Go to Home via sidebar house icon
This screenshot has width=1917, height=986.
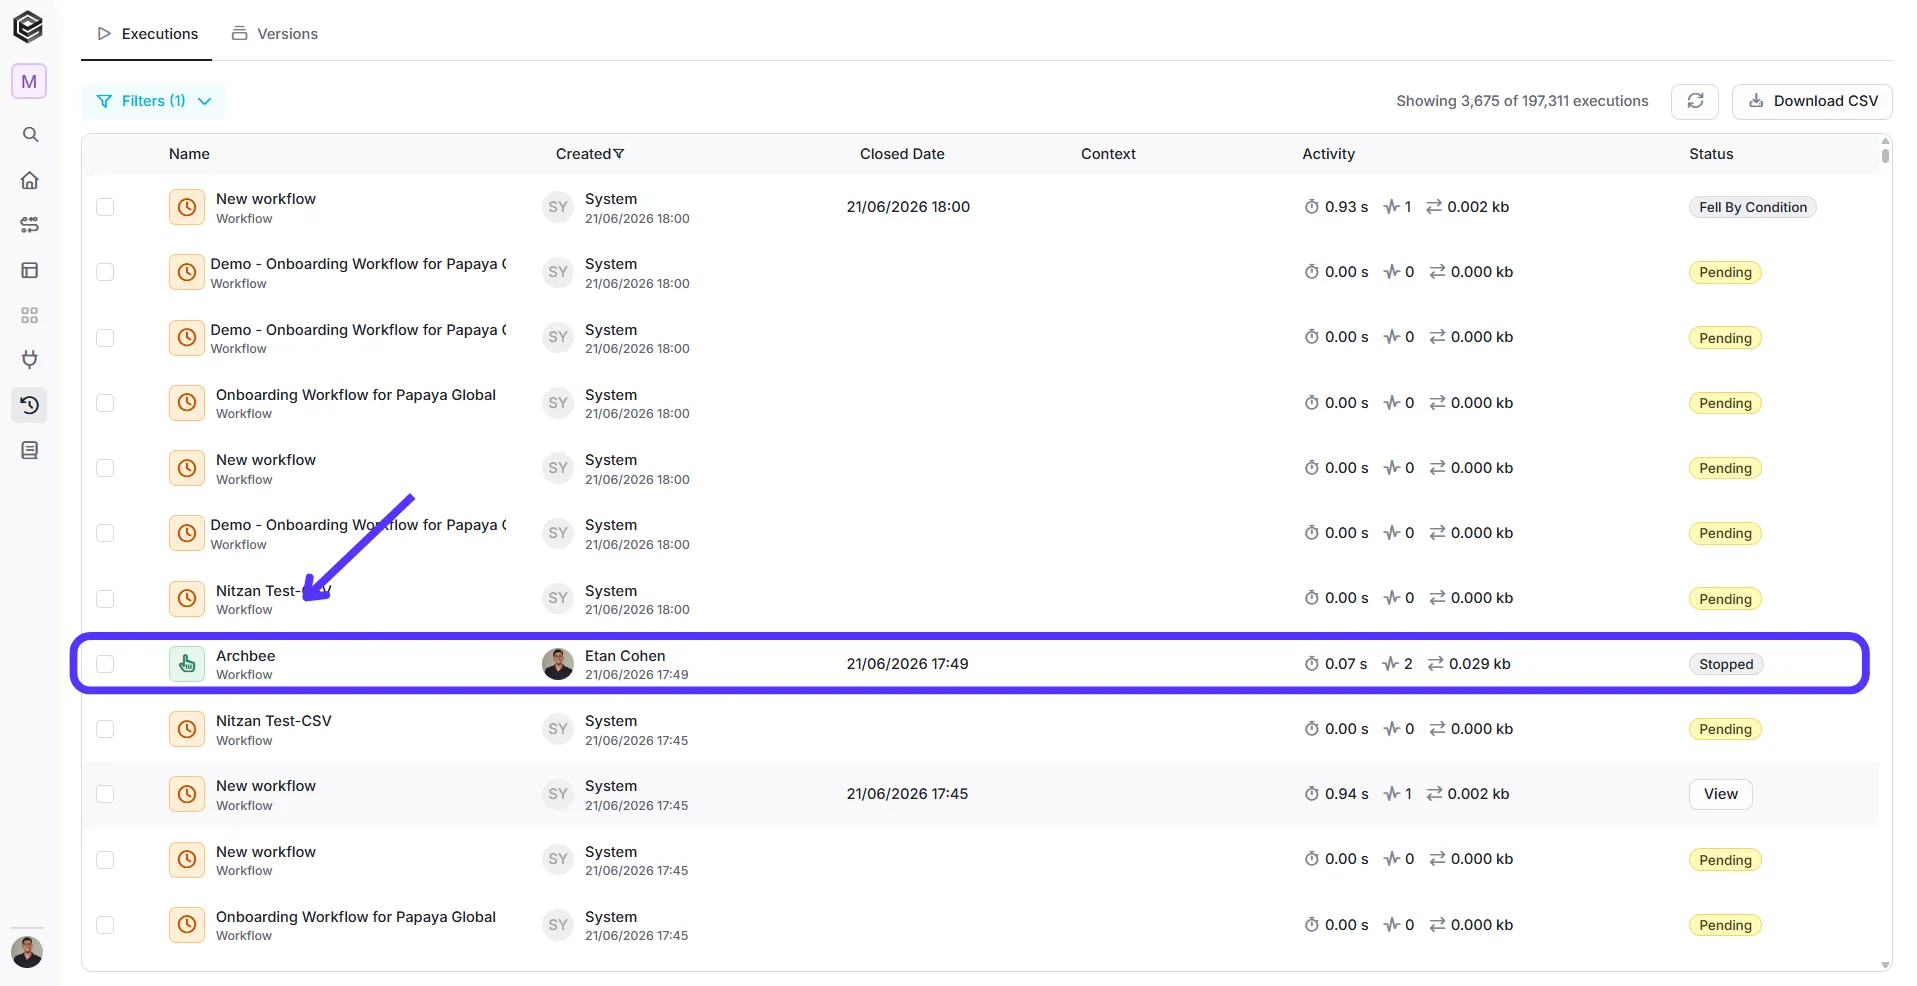[30, 180]
